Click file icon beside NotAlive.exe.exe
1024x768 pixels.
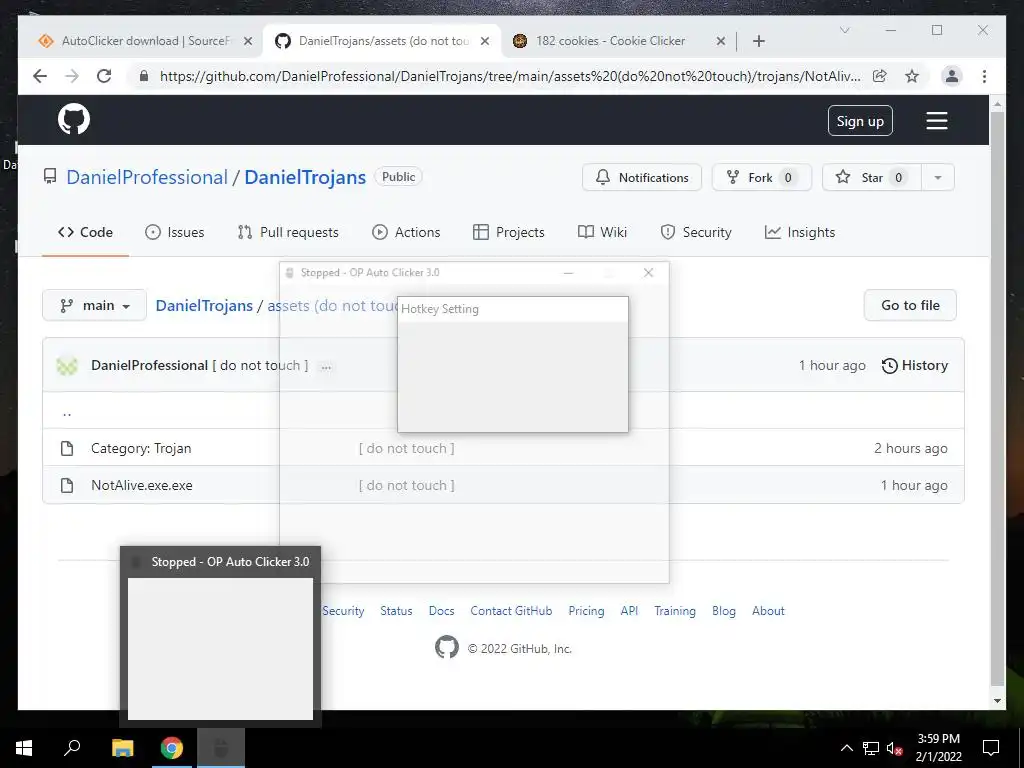click(67, 485)
